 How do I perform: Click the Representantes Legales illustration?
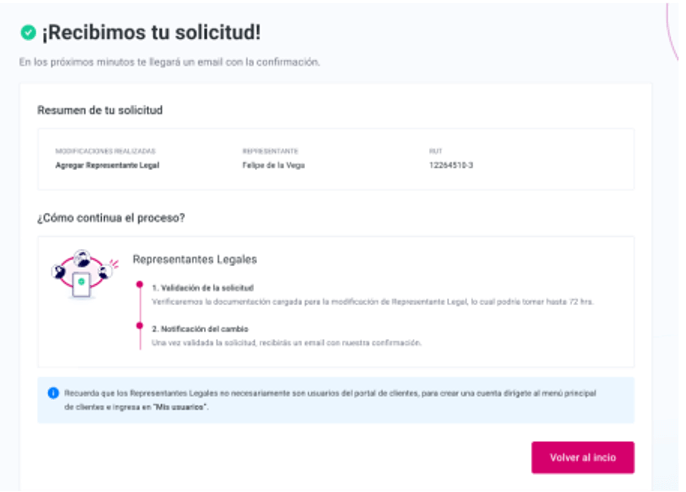tap(84, 274)
